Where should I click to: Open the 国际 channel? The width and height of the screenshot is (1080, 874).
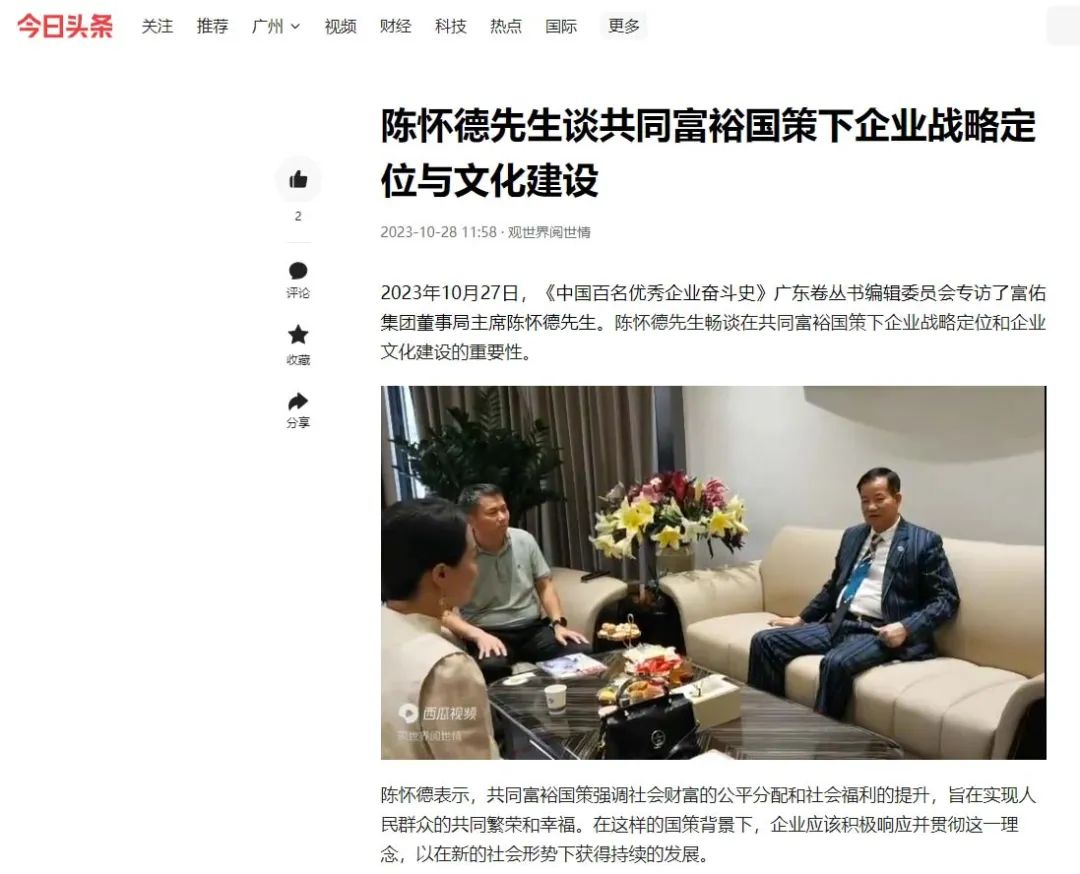click(561, 27)
